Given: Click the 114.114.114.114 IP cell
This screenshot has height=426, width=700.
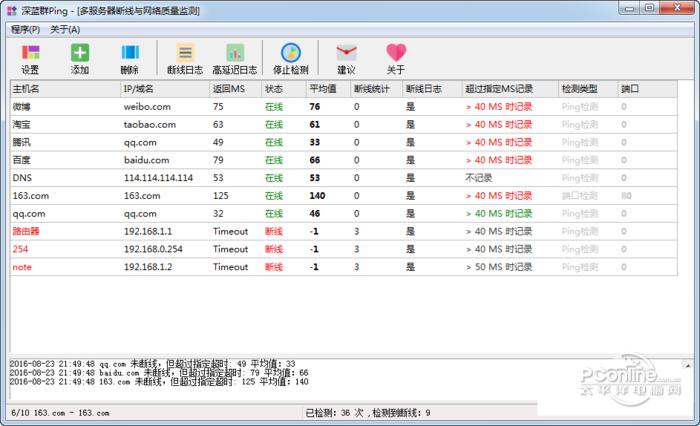Looking at the screenshot, I should pos(158,178).
